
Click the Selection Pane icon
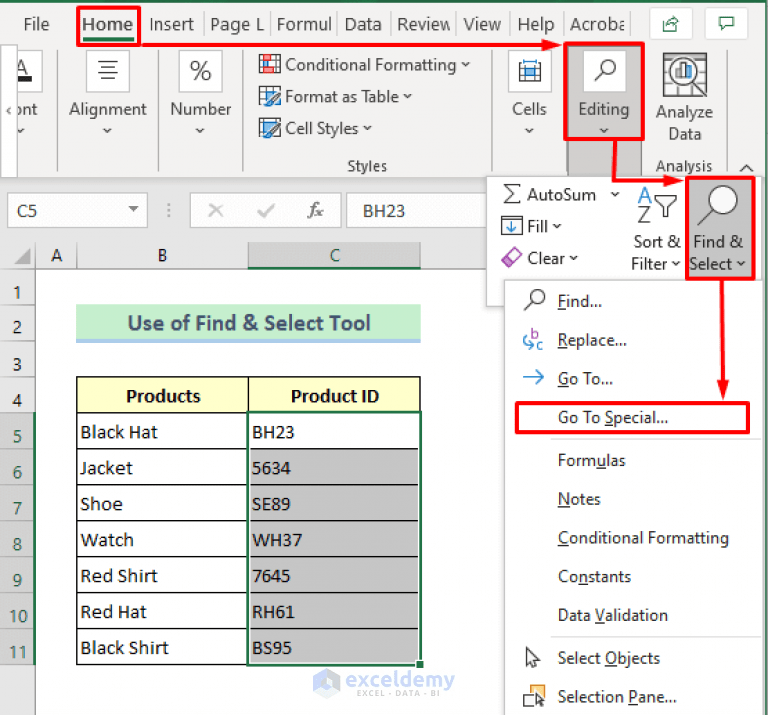533,696
